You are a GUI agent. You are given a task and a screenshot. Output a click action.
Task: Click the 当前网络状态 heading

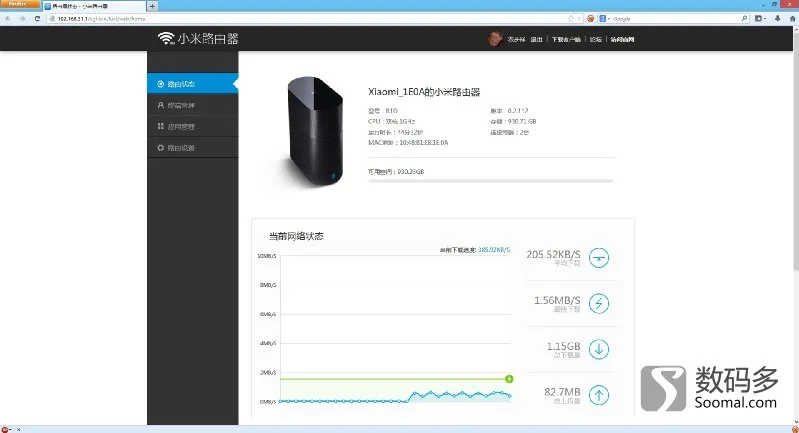(x=296, y=236)
